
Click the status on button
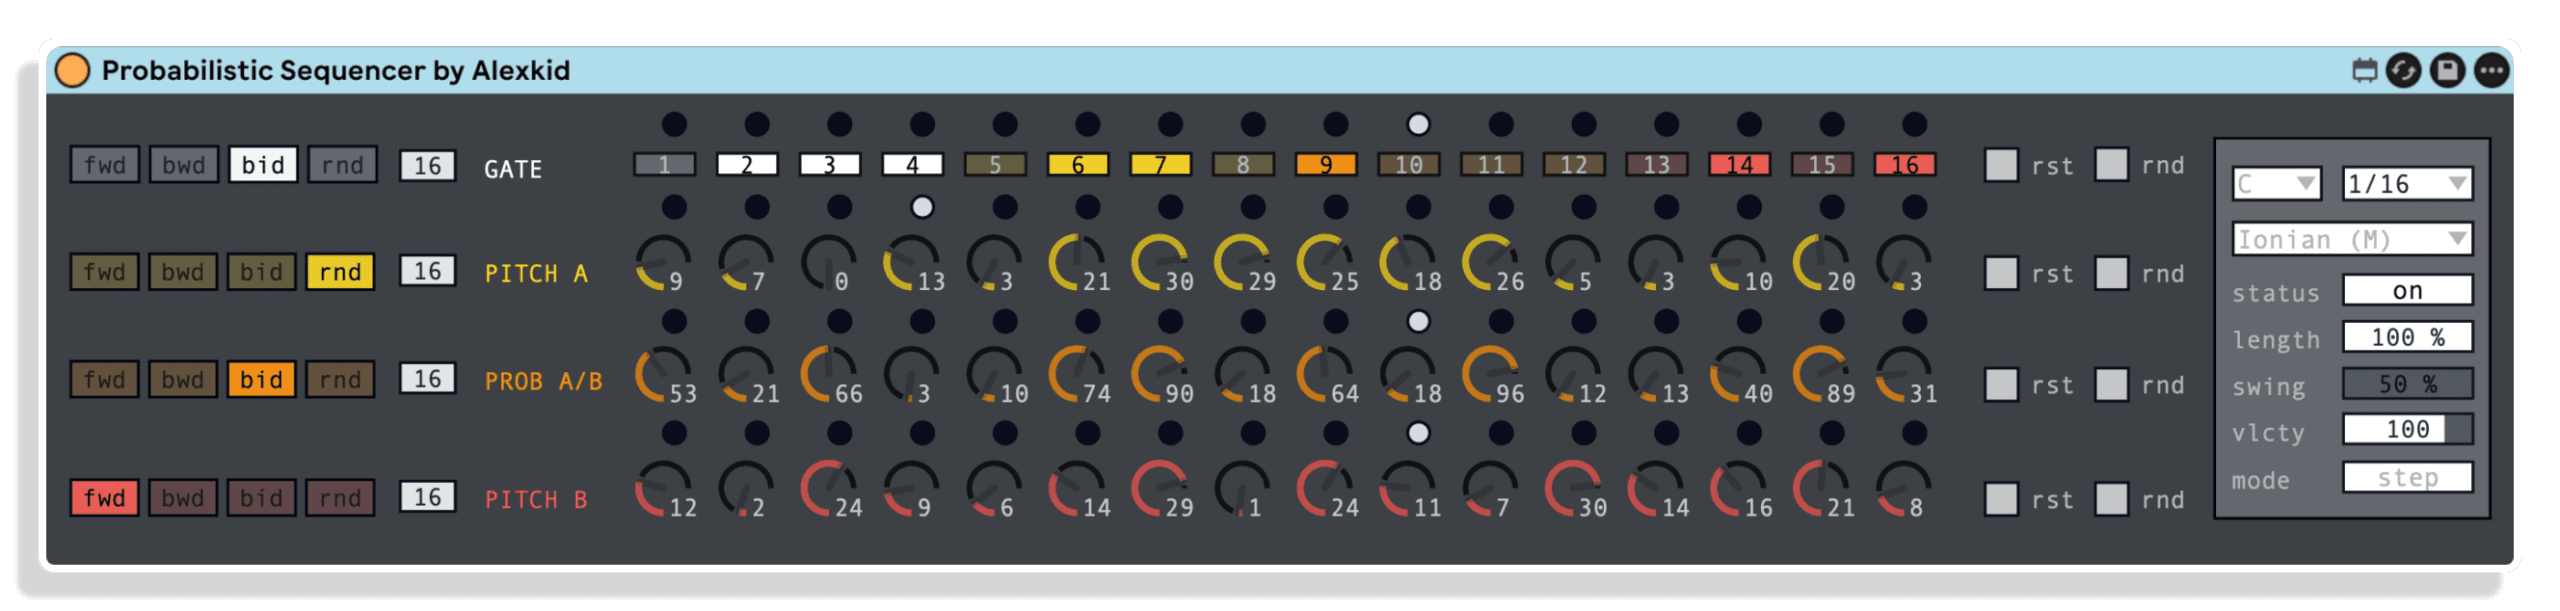(x=2407, y=291)
